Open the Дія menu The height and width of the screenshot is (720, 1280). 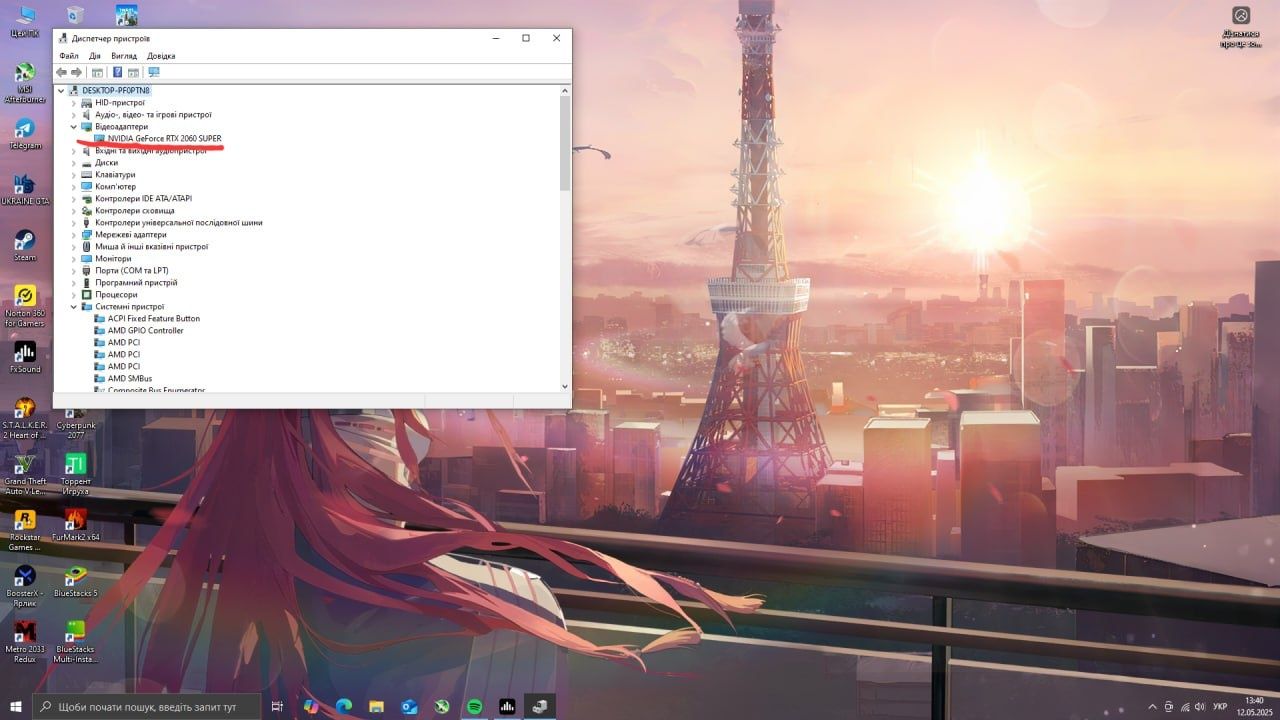pyautogui.click(x=95, y=56)
